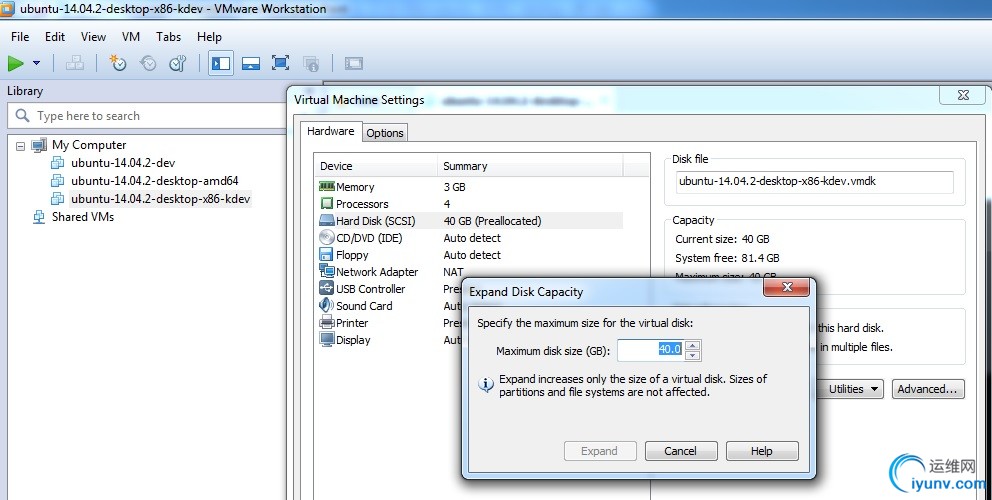Select the Sound Card device row
The width and height of the screenshot is (992, 500).
[x=389, y=306]
